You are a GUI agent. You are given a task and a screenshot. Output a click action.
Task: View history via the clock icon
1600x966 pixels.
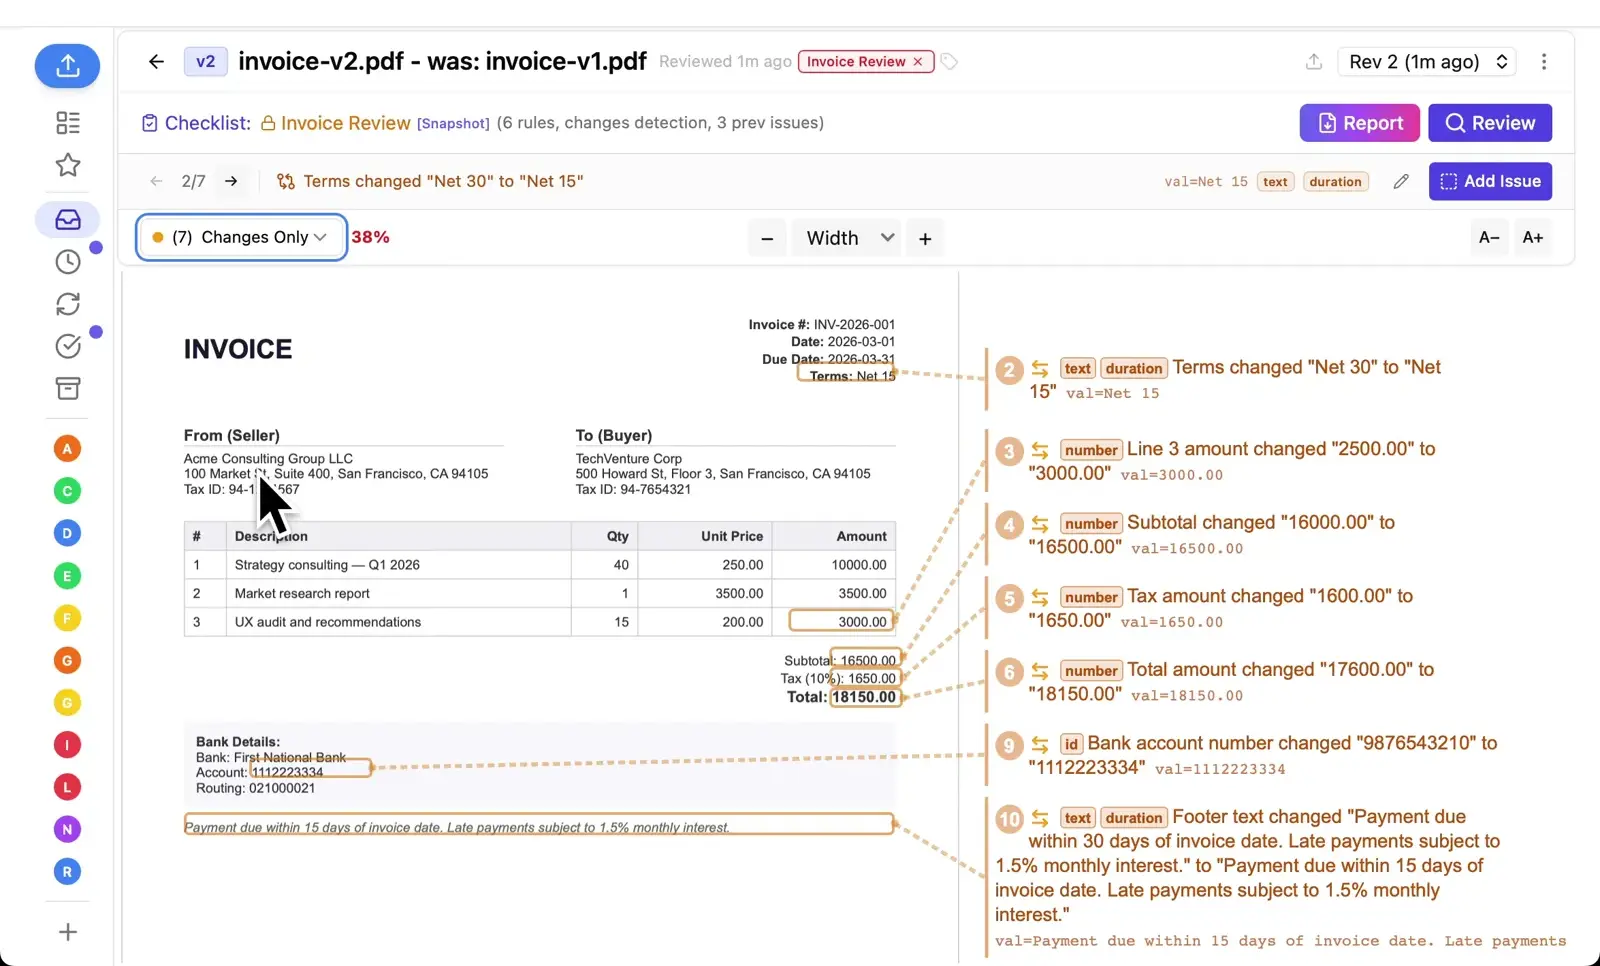coord(67,261)
